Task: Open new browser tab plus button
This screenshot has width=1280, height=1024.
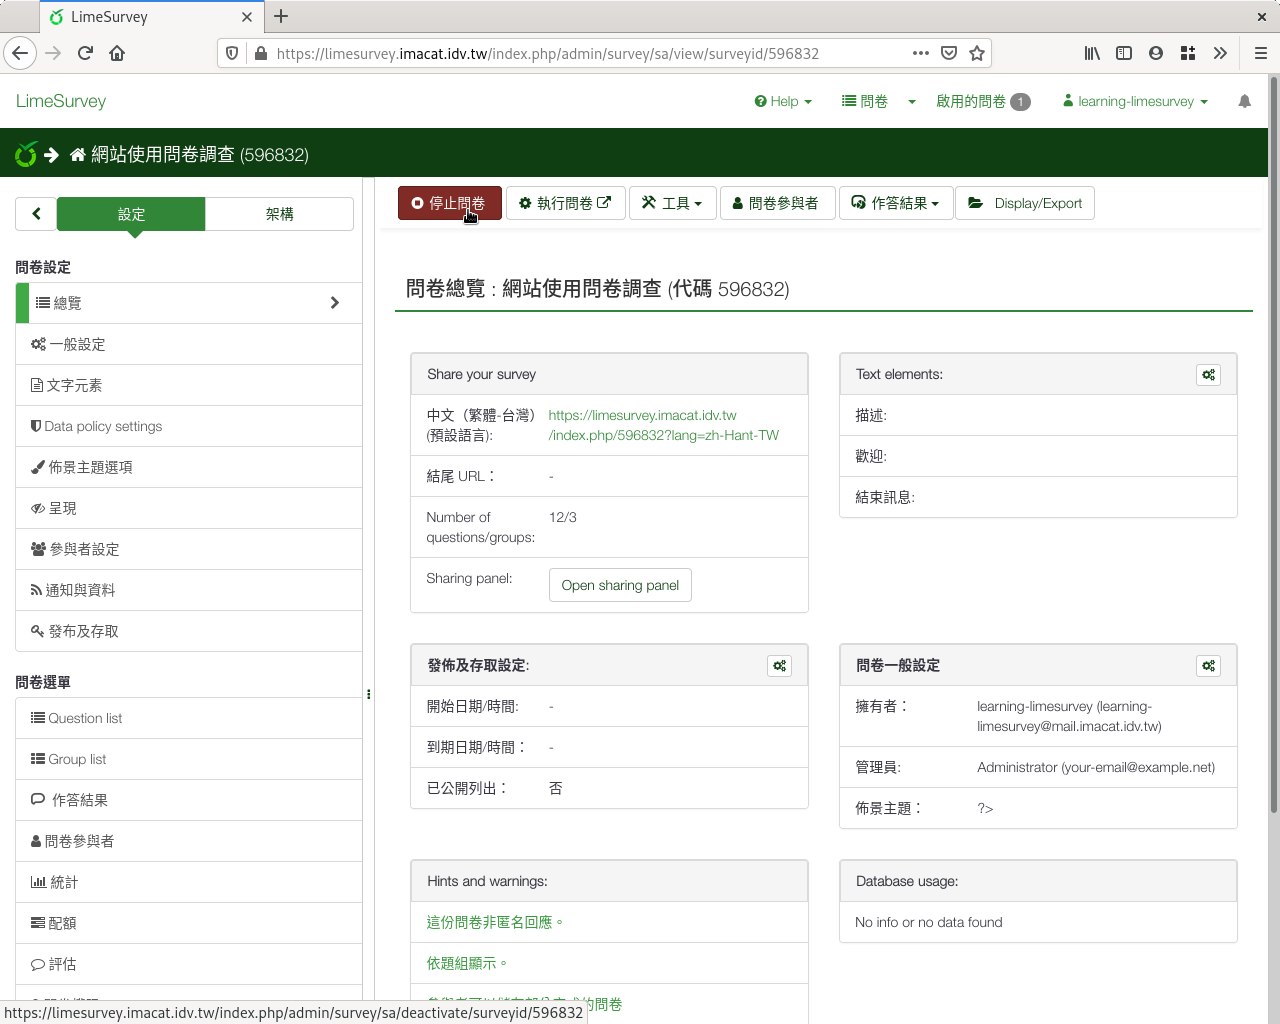Action: click(x=281, y=16)
